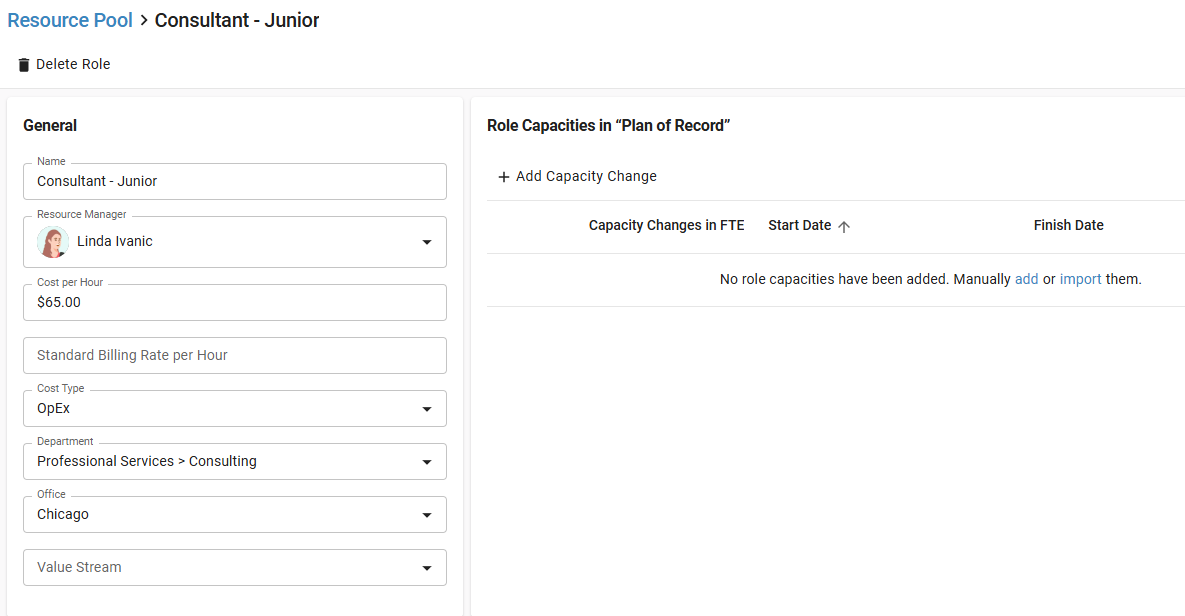Edit the Name field 'Consultant - Junior'
Screen dimensions: 1185x616
click(x=235, y=181)
